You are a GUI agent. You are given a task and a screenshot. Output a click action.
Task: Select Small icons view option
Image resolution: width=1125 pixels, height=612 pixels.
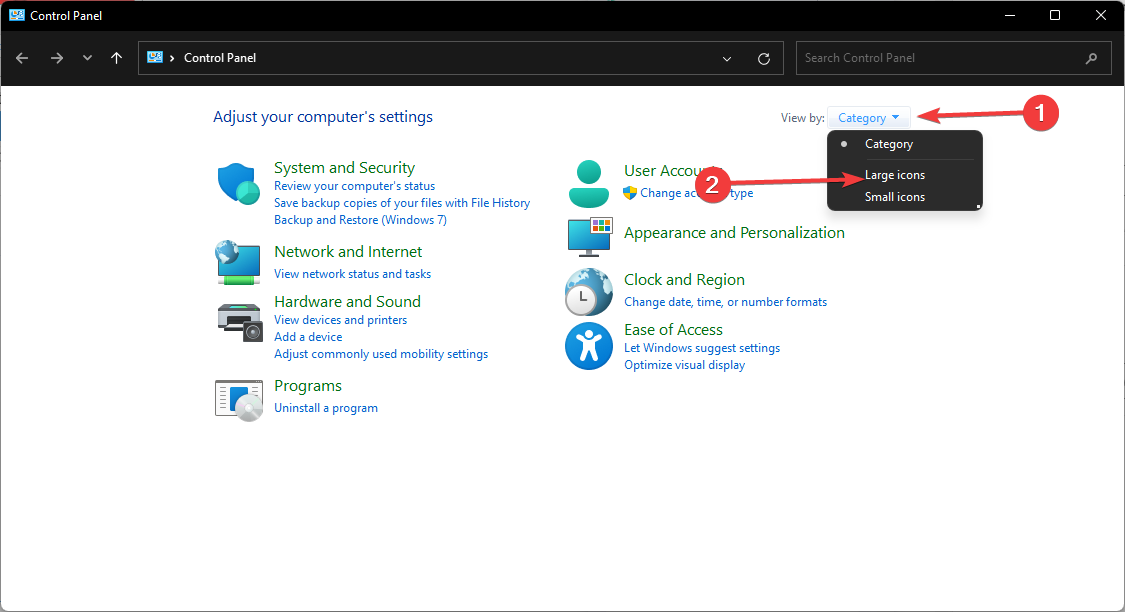[x=895, y=197]
